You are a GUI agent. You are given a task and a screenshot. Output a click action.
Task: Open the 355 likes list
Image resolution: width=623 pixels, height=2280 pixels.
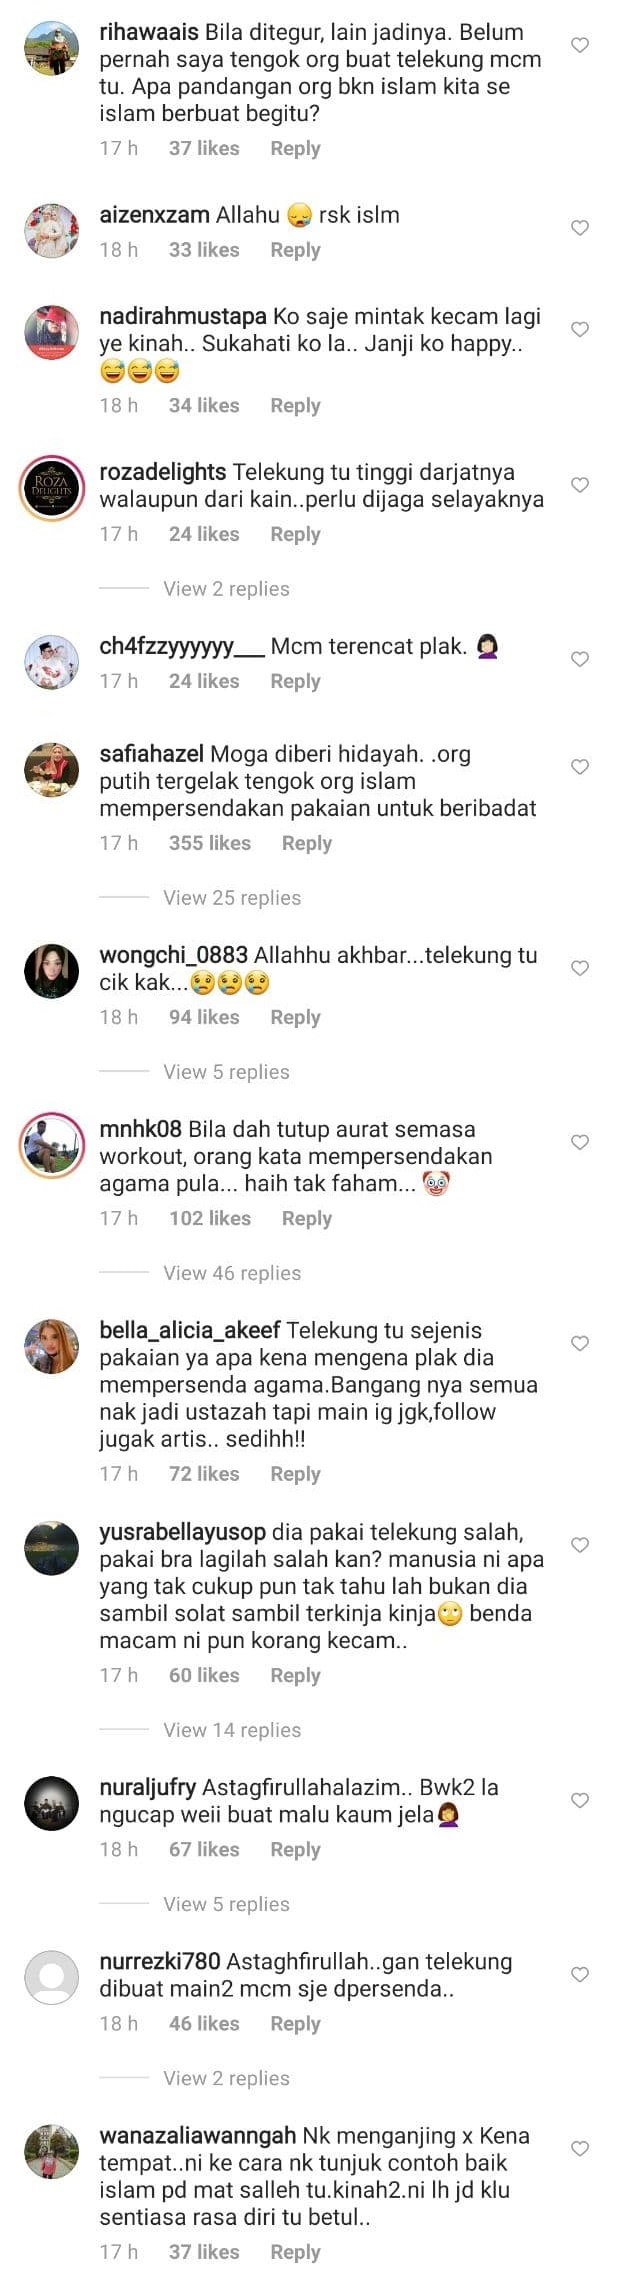click(210, 843)
